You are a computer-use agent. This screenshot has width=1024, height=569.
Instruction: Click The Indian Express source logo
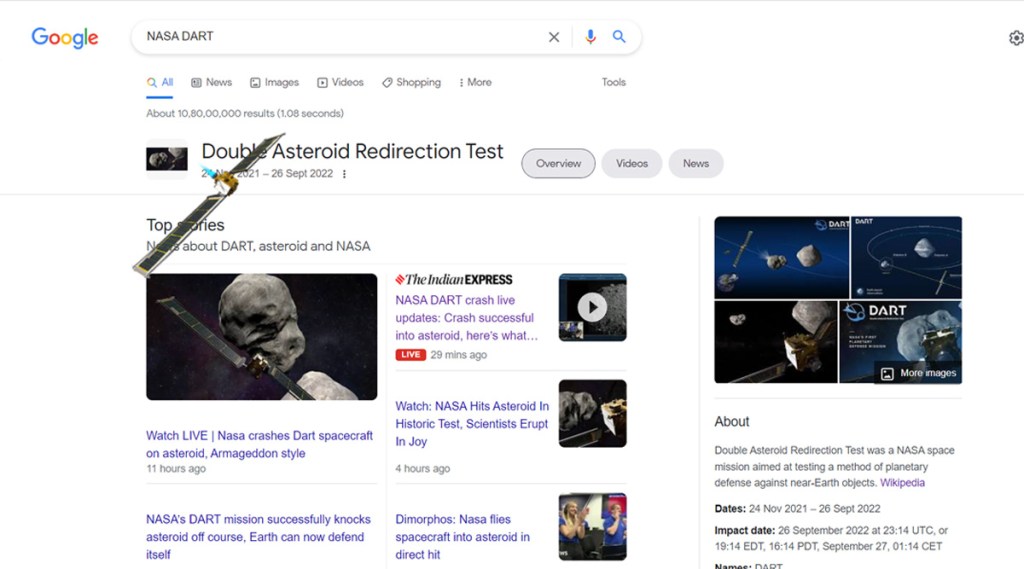pyautogui.click(x=454, y=280)
